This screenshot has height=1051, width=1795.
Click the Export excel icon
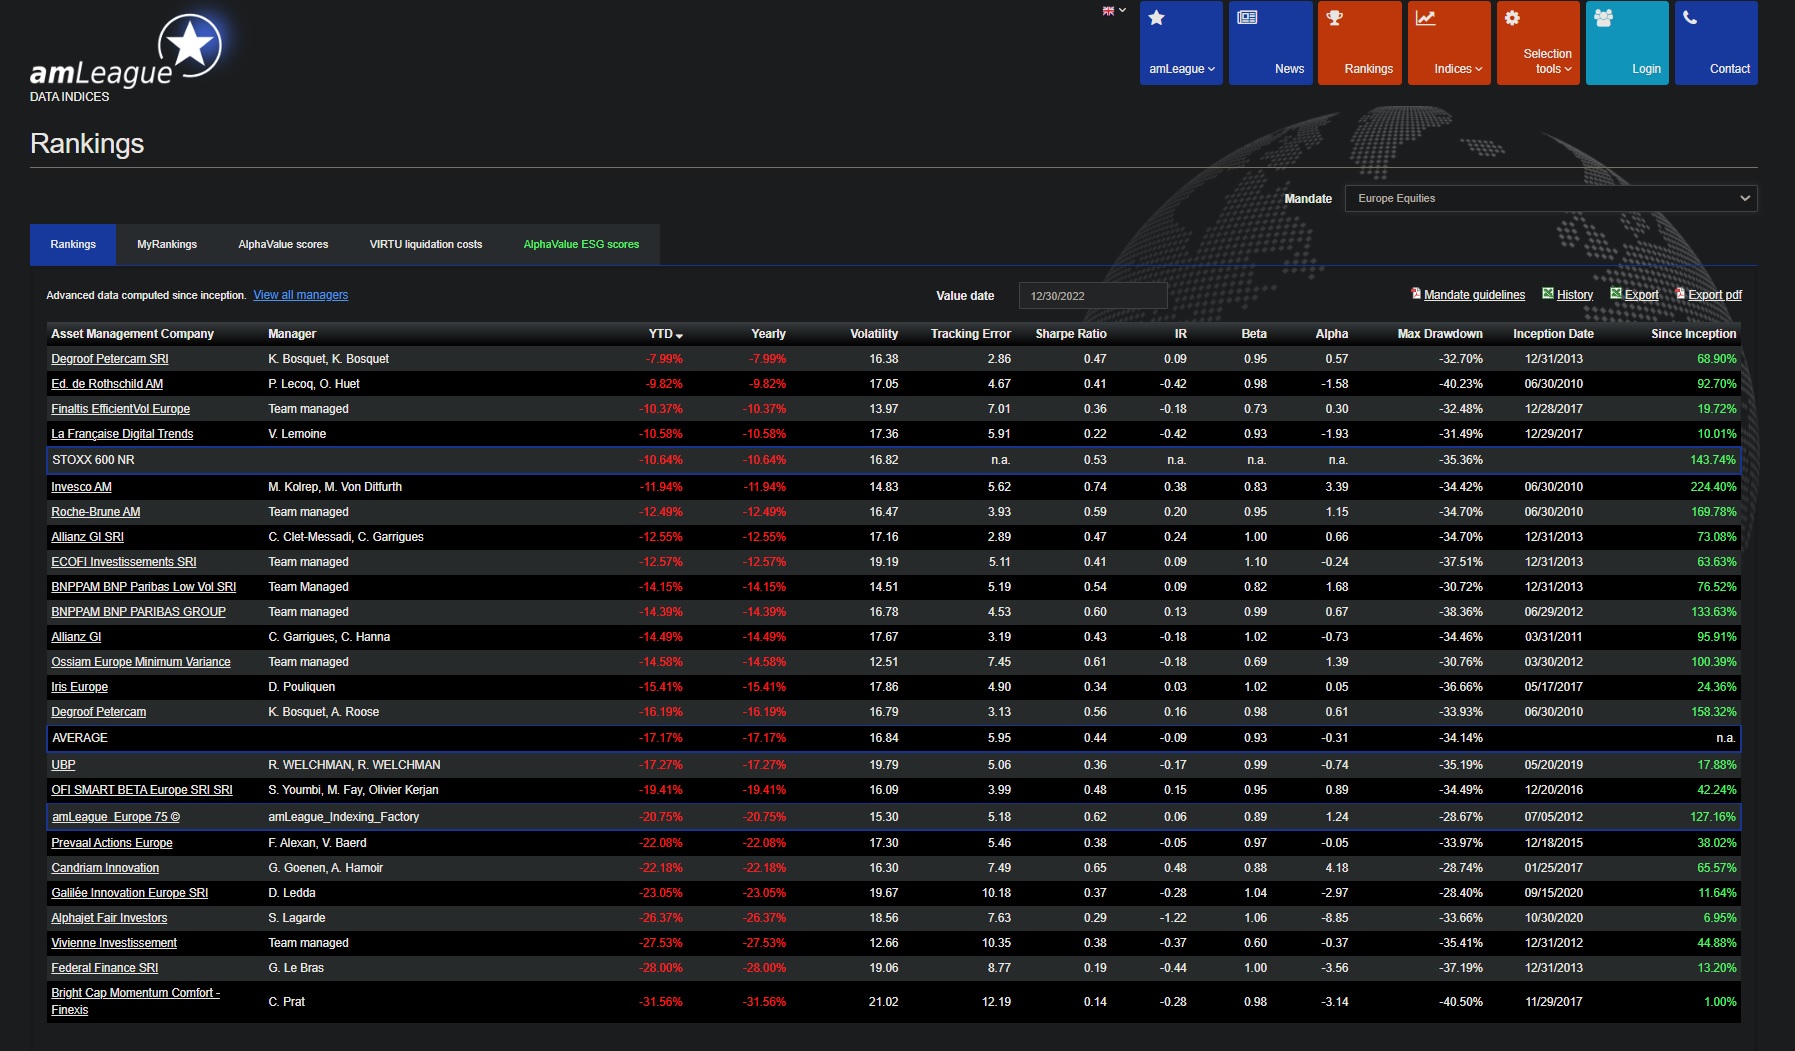pos(1616,294)
